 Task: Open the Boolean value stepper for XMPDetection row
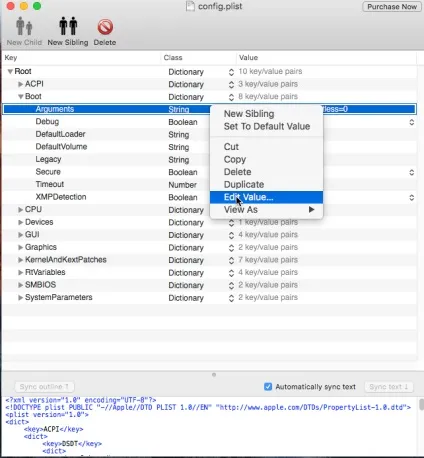click(x=412, y=198)
